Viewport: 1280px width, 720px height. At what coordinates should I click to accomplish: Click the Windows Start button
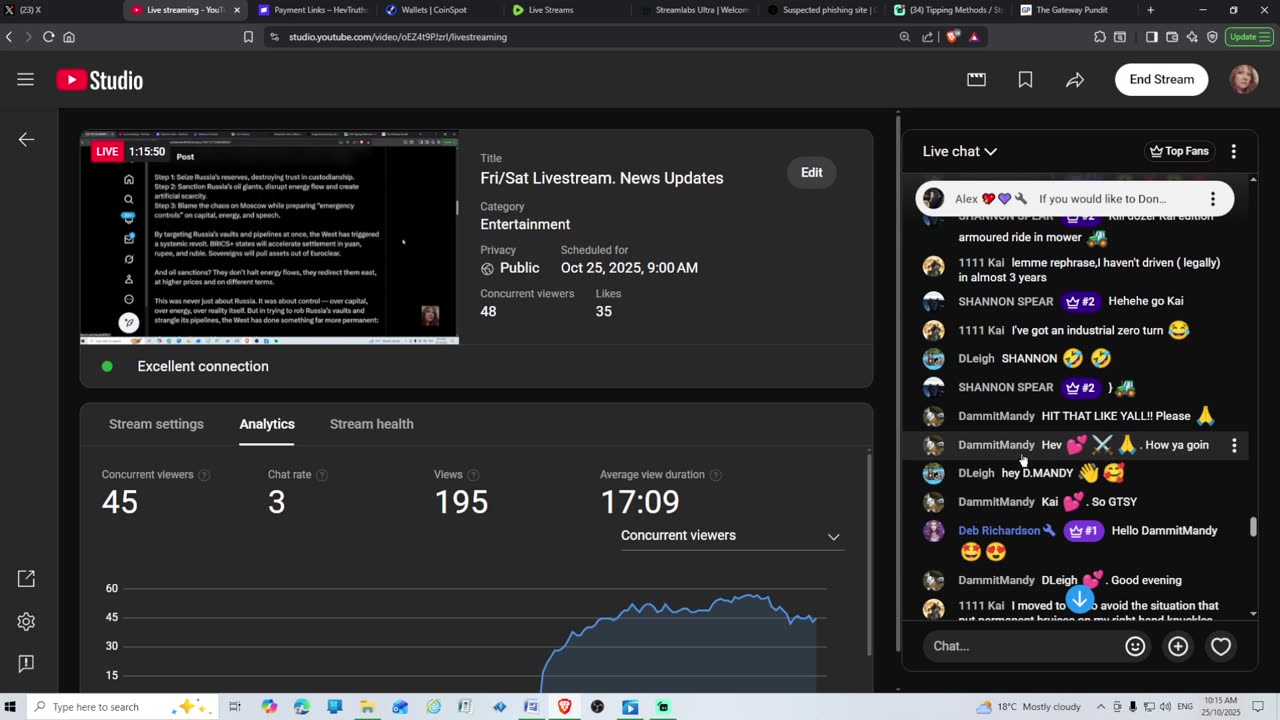11,707
